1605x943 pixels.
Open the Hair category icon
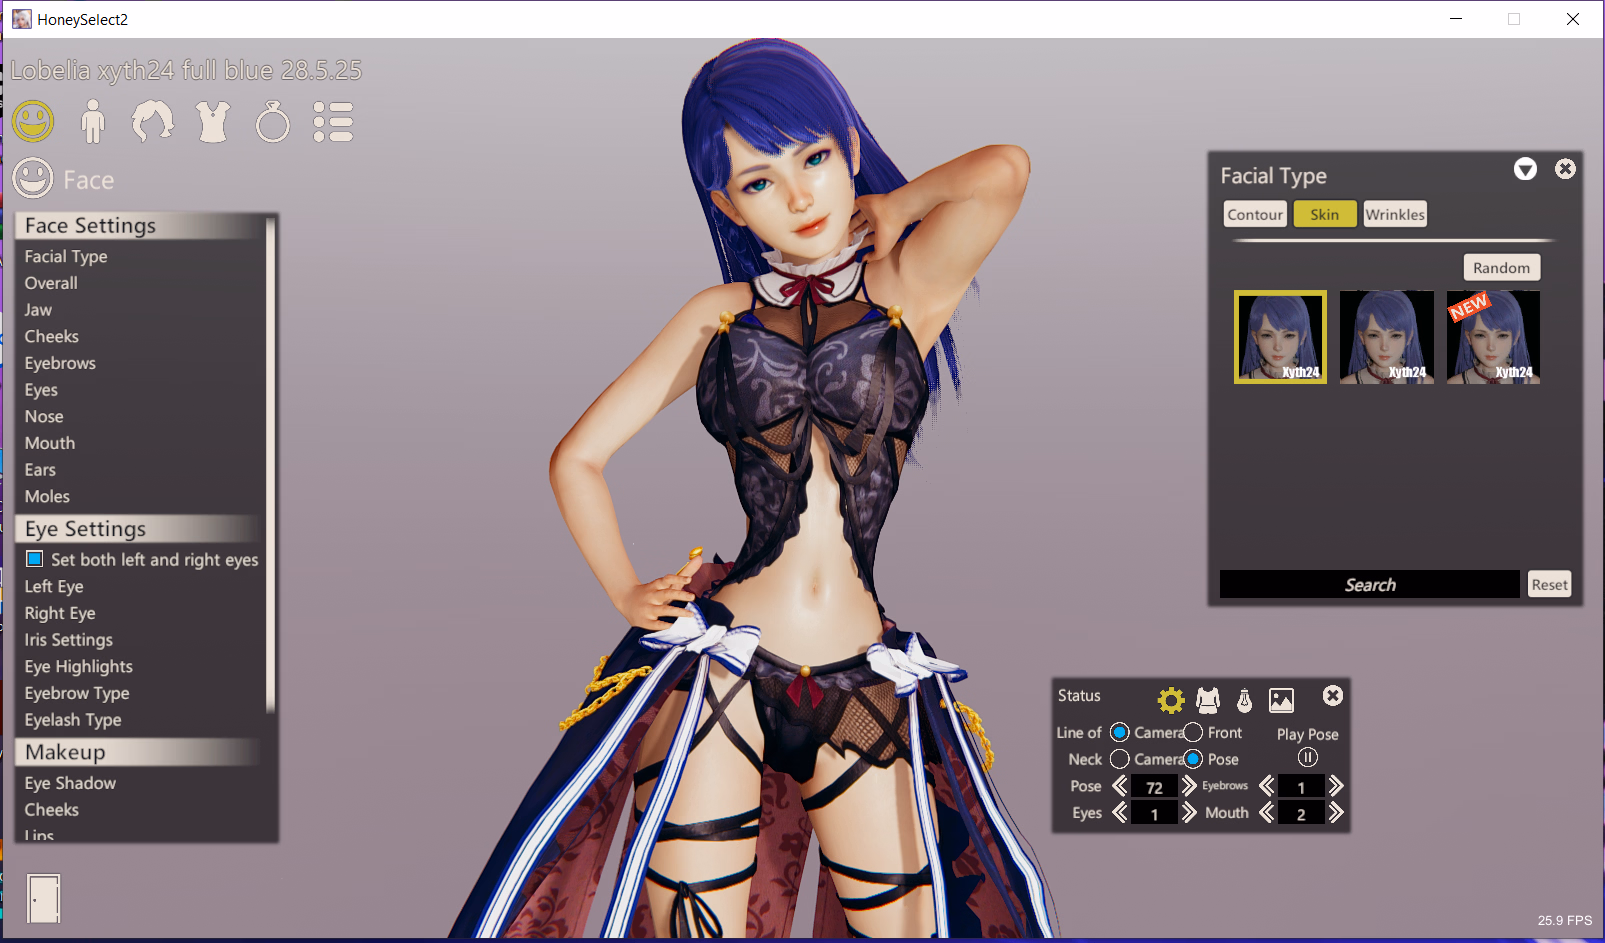pyautogui.click(x=152, y=122)
